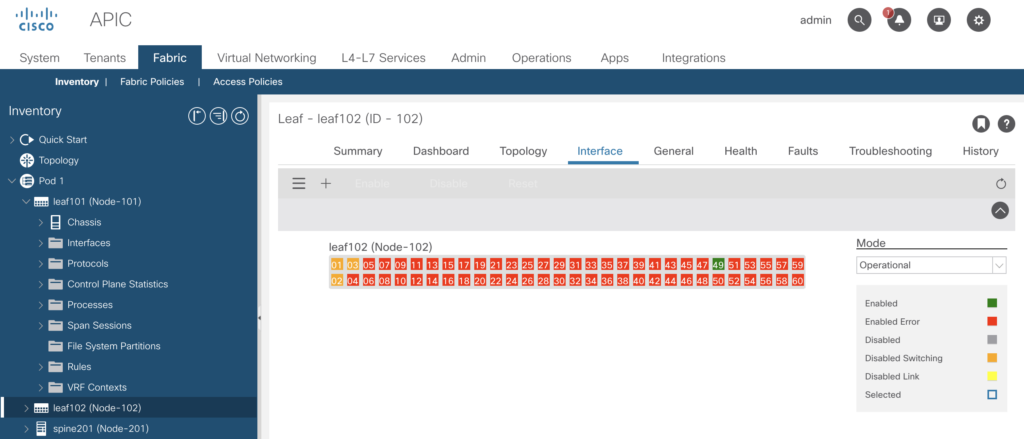This screenshot has width=1024, height=439.
Task: Expand leaf102 (Node-102) tree node
Action: point(26,408)
